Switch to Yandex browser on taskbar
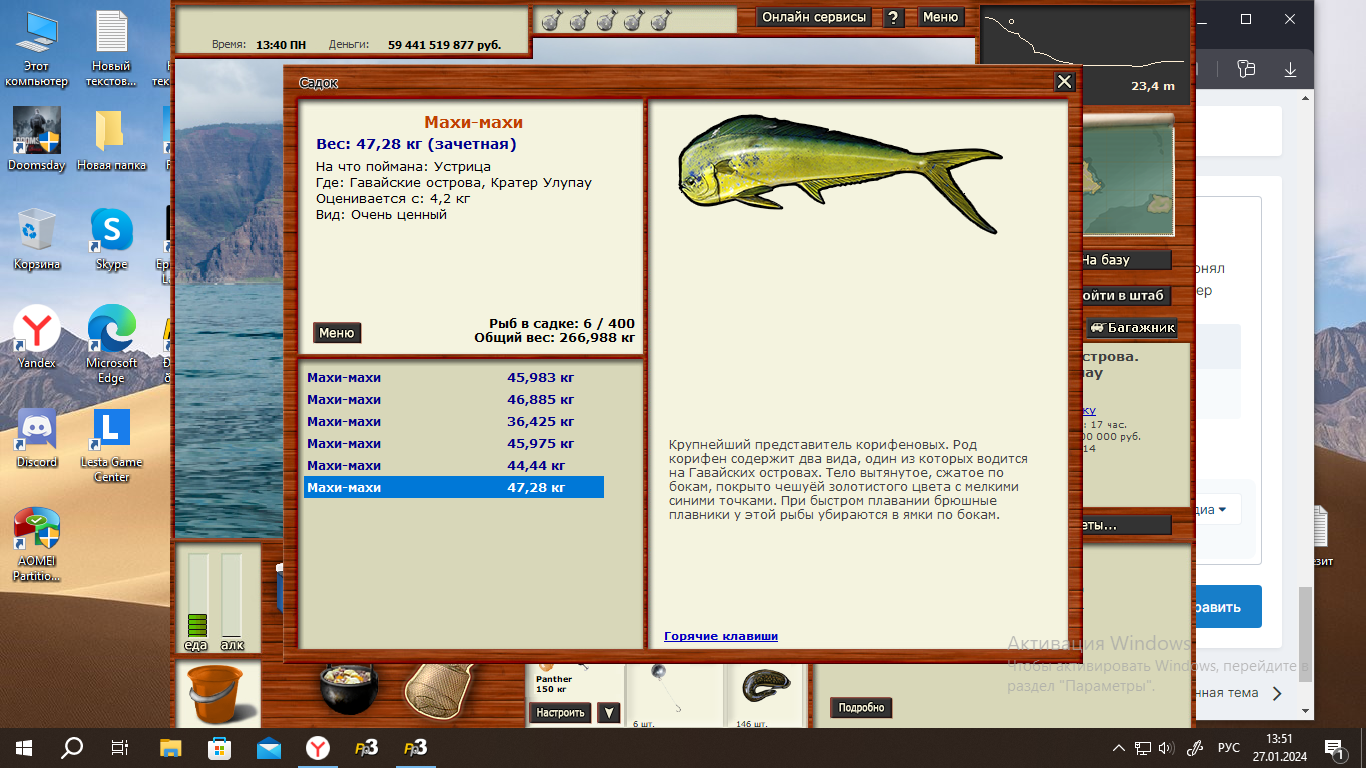 click(316, 747)
